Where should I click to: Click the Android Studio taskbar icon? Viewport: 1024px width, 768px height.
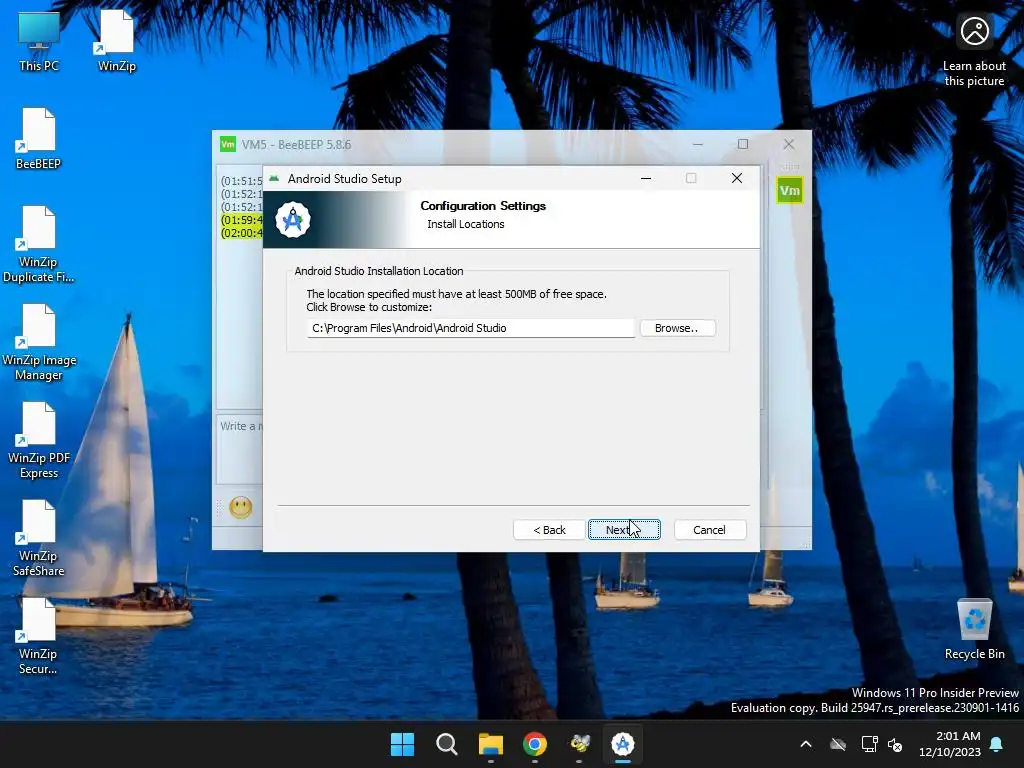point(623,744)
